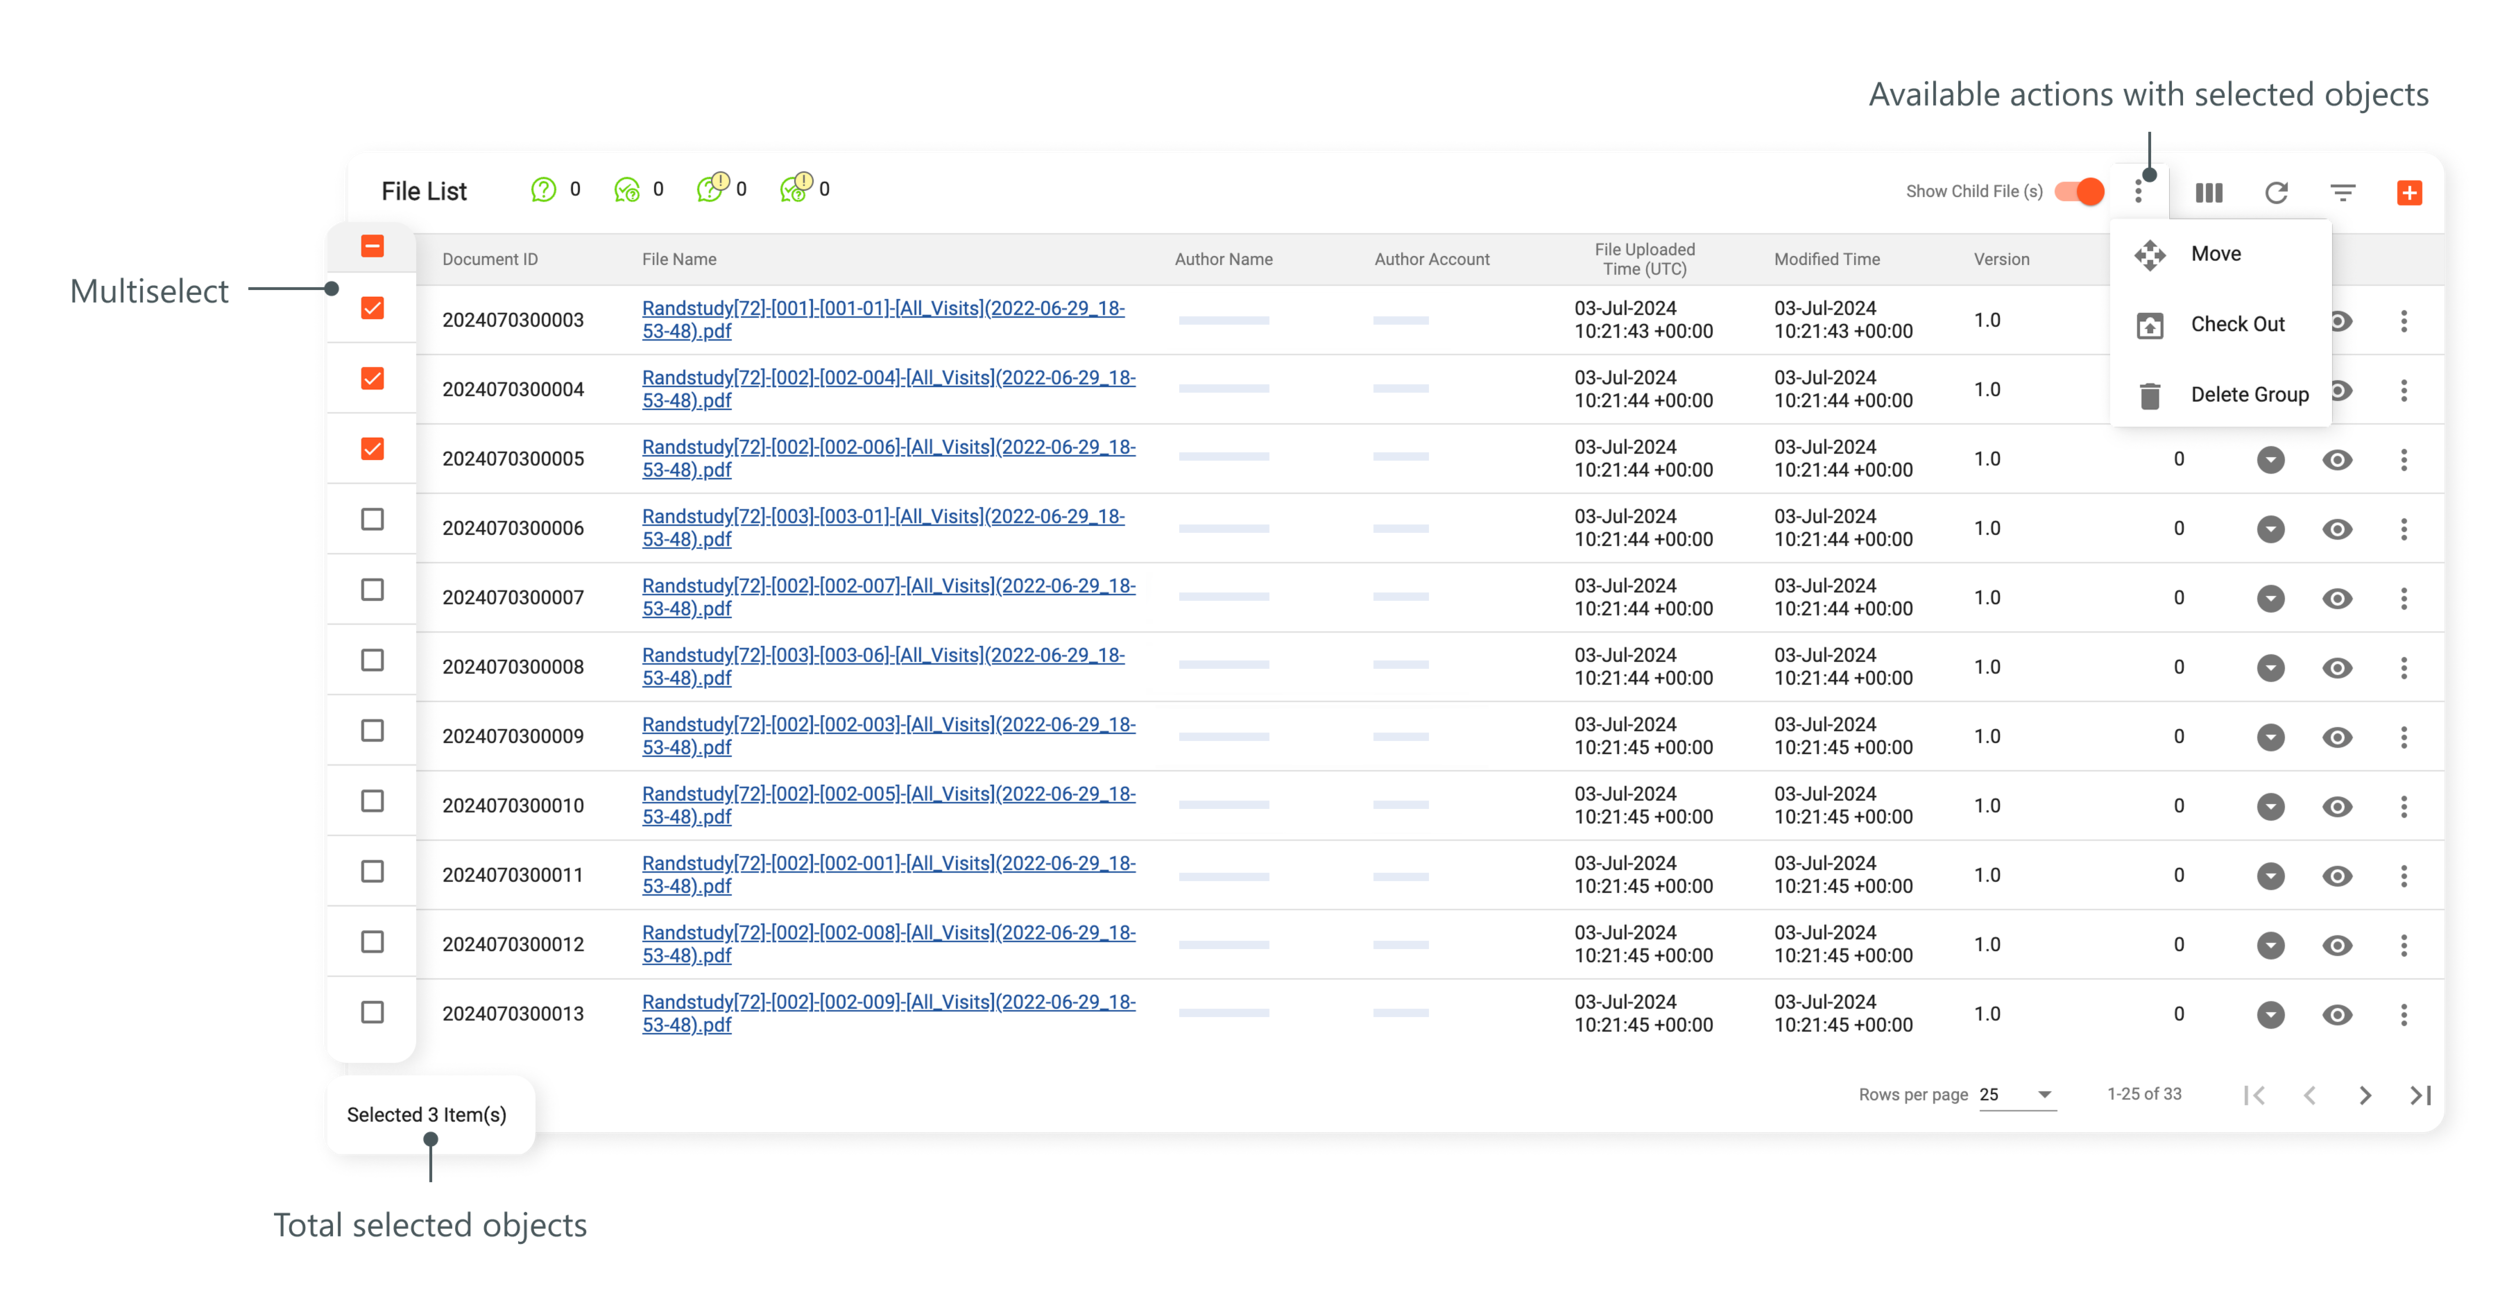Click the third query icon with warning badge
This screenshot has width=2500, height=1314.
712,187
